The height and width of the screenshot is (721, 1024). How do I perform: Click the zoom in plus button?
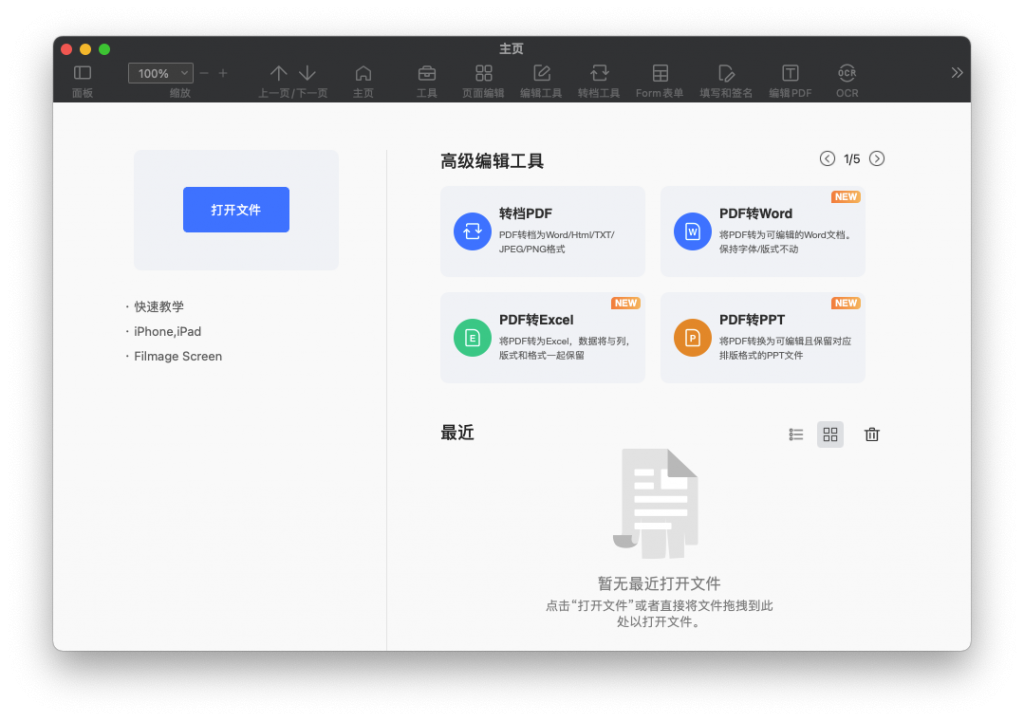(223, 73)
